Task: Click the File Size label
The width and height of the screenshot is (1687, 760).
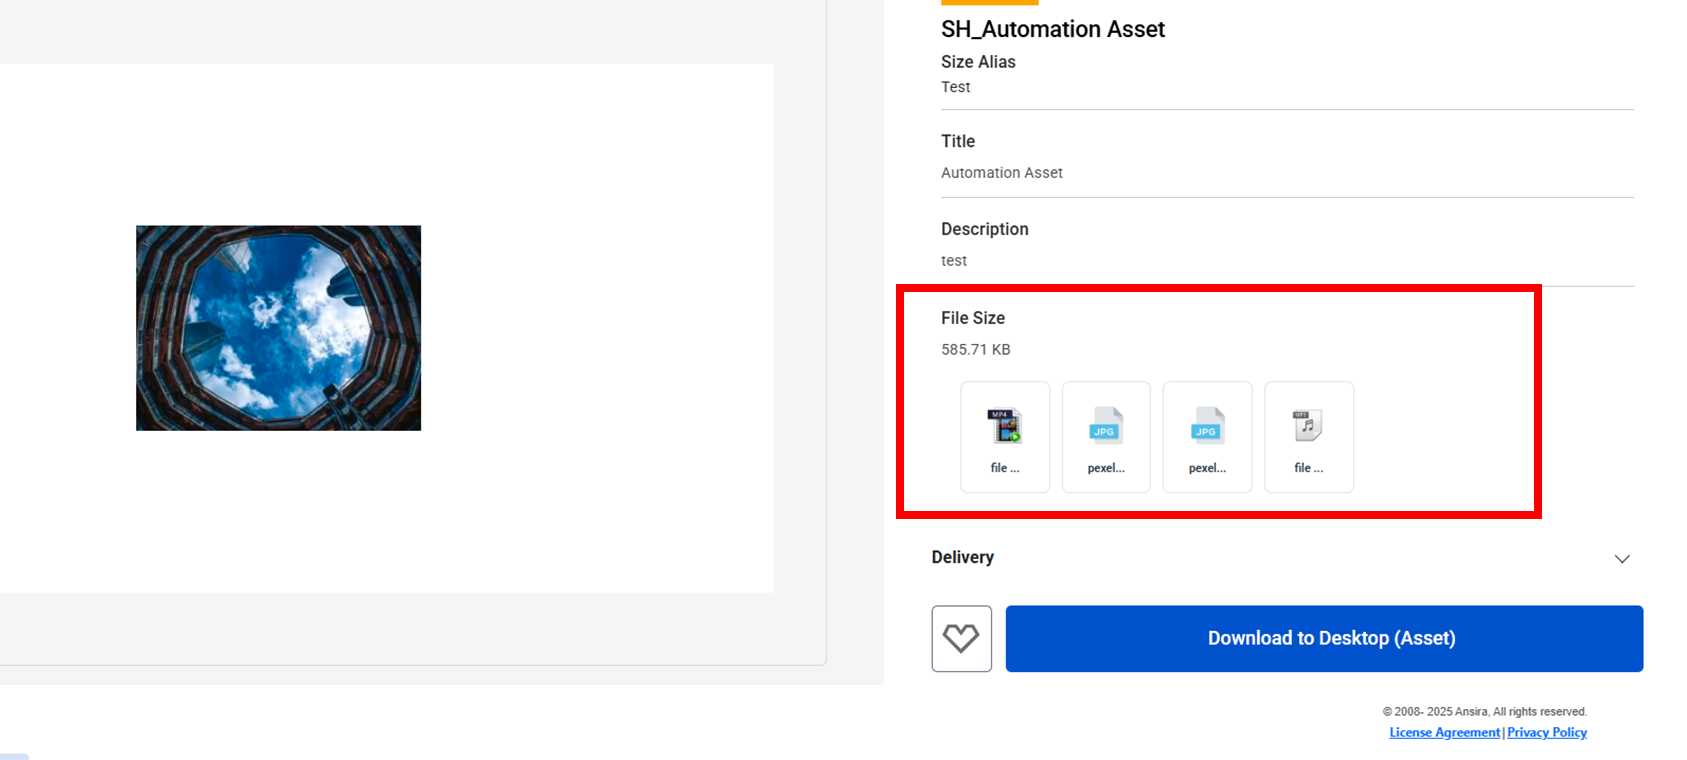Action: click(x=973, y=318)
